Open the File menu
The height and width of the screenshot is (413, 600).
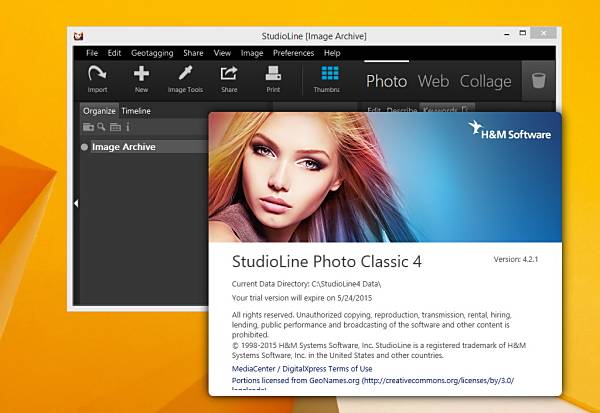[92, 53]
